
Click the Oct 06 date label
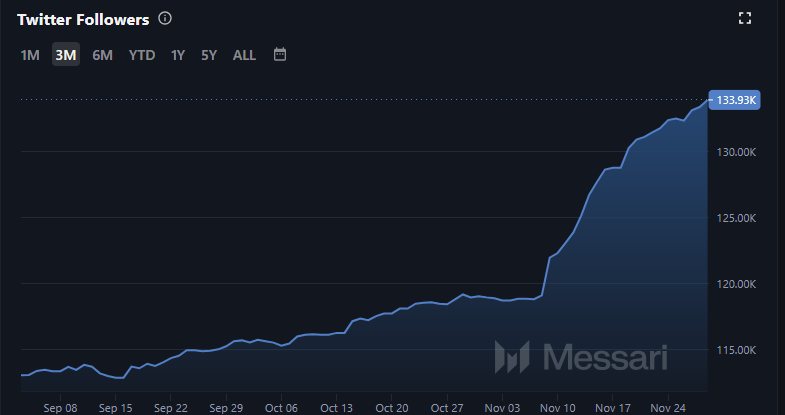pyautogui.click(x=281, y=408)
